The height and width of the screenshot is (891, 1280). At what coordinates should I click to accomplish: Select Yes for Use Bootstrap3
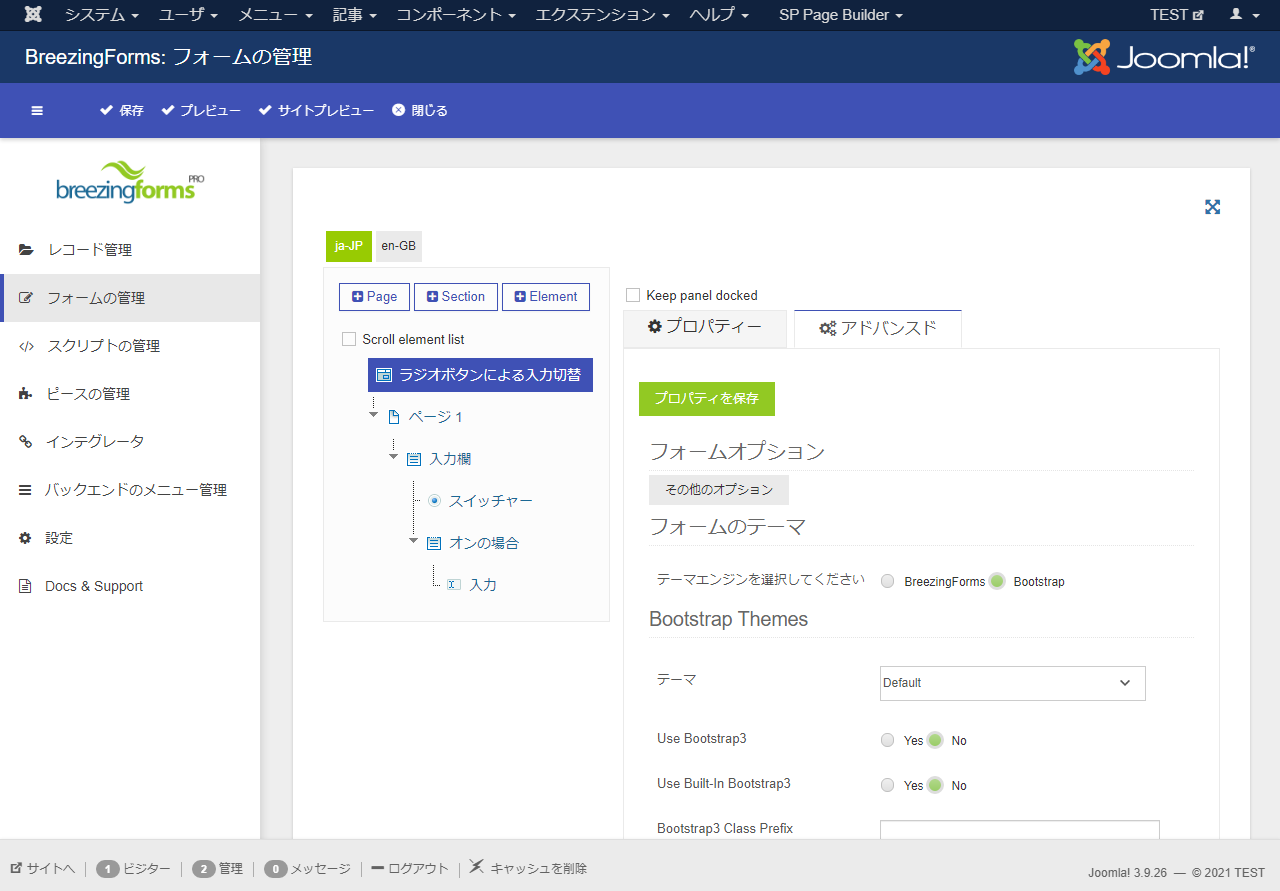[887, 740]
